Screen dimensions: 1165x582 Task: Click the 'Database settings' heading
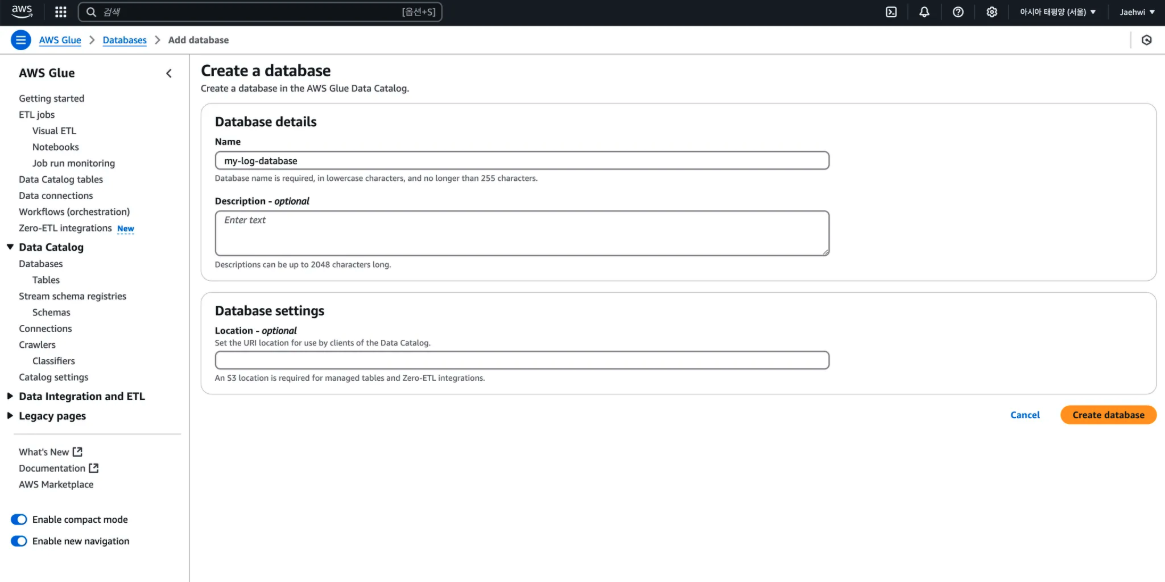(270, 311)
